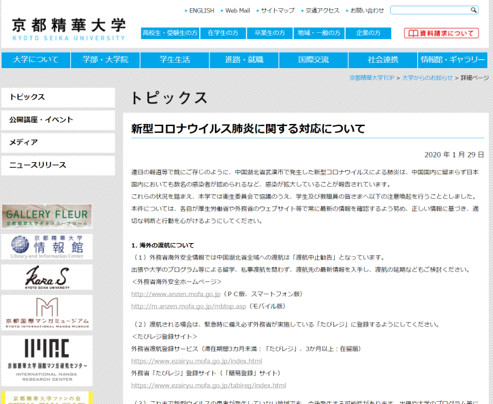Open the m.anzen.mofa.go.jp/mbtop.asp mobile link
The width and height of the screenshot is (493, 404).
tap(188, 306)
